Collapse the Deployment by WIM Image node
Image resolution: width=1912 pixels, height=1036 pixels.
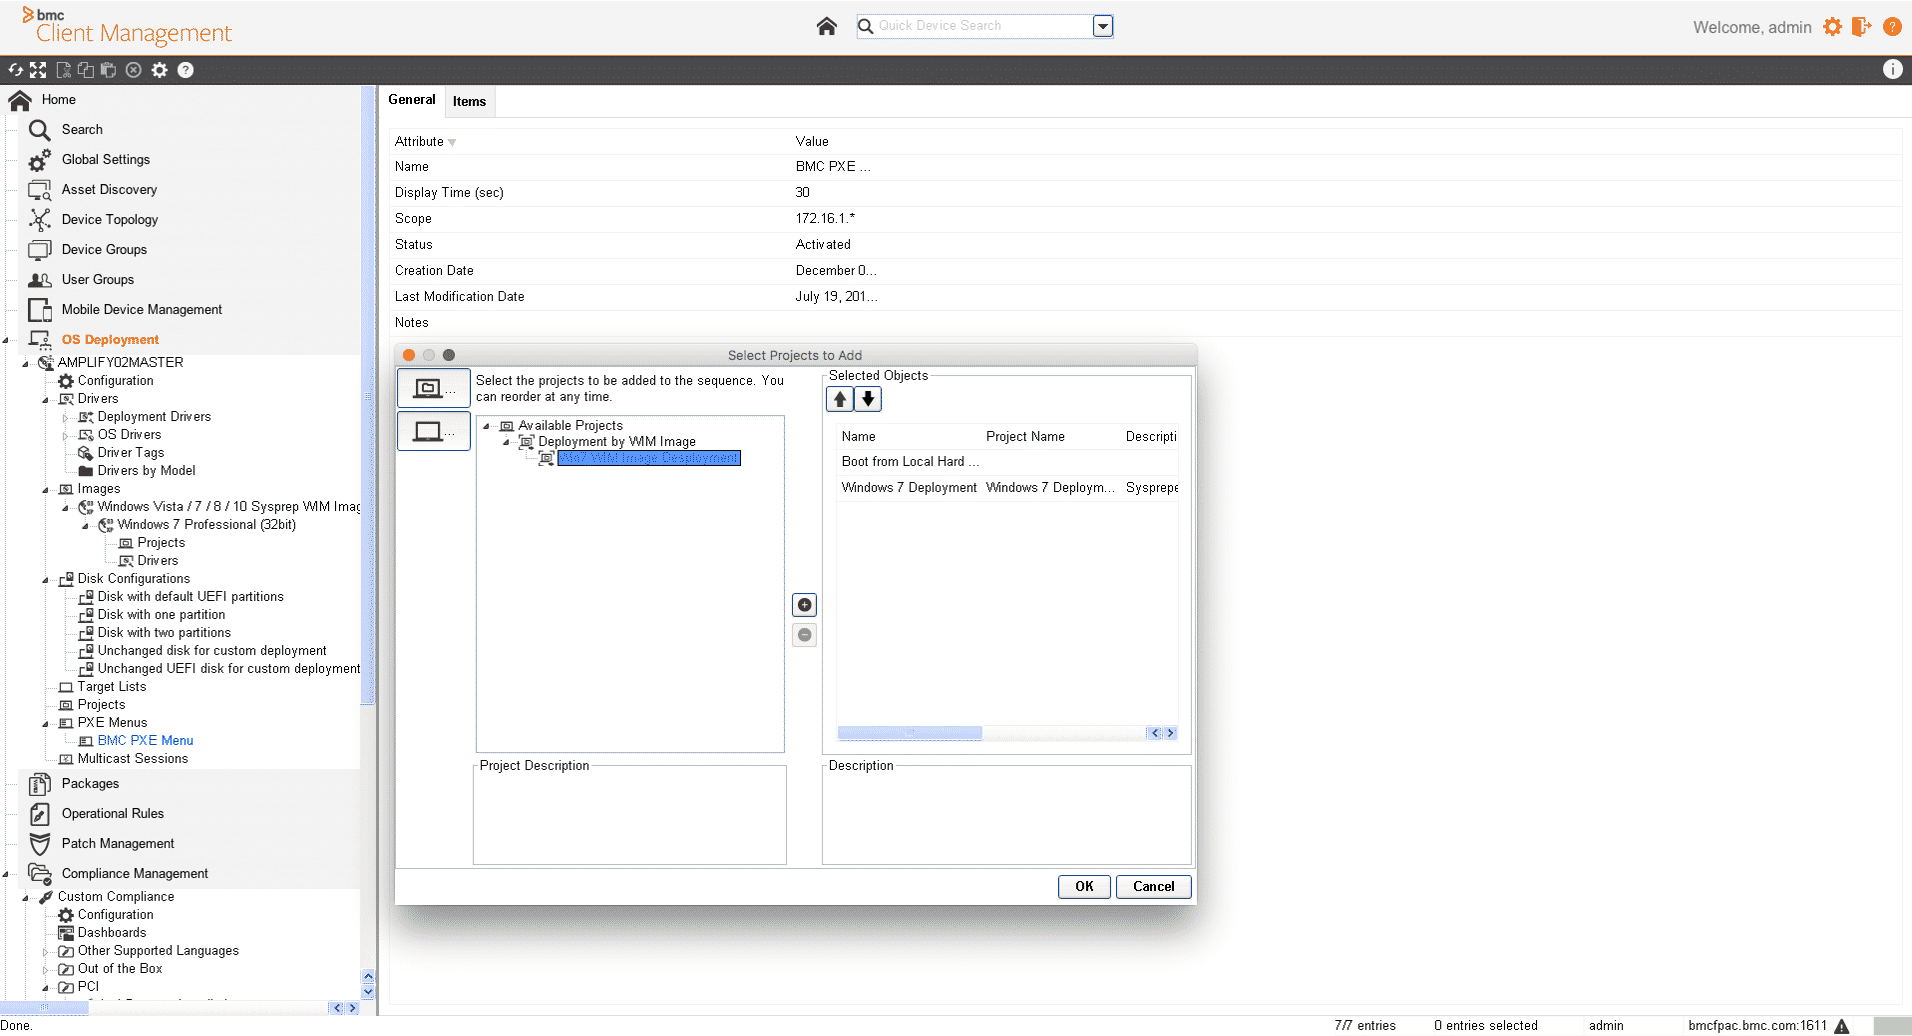506,442
